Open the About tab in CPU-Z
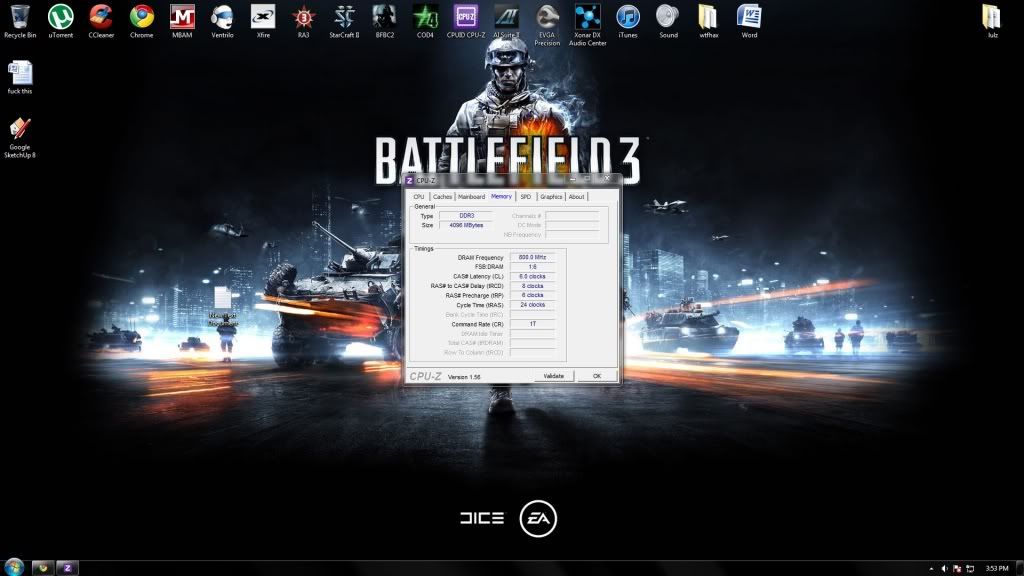This screenshot has height=576, width=1024. pyautogui.click(x=577, y=197)
